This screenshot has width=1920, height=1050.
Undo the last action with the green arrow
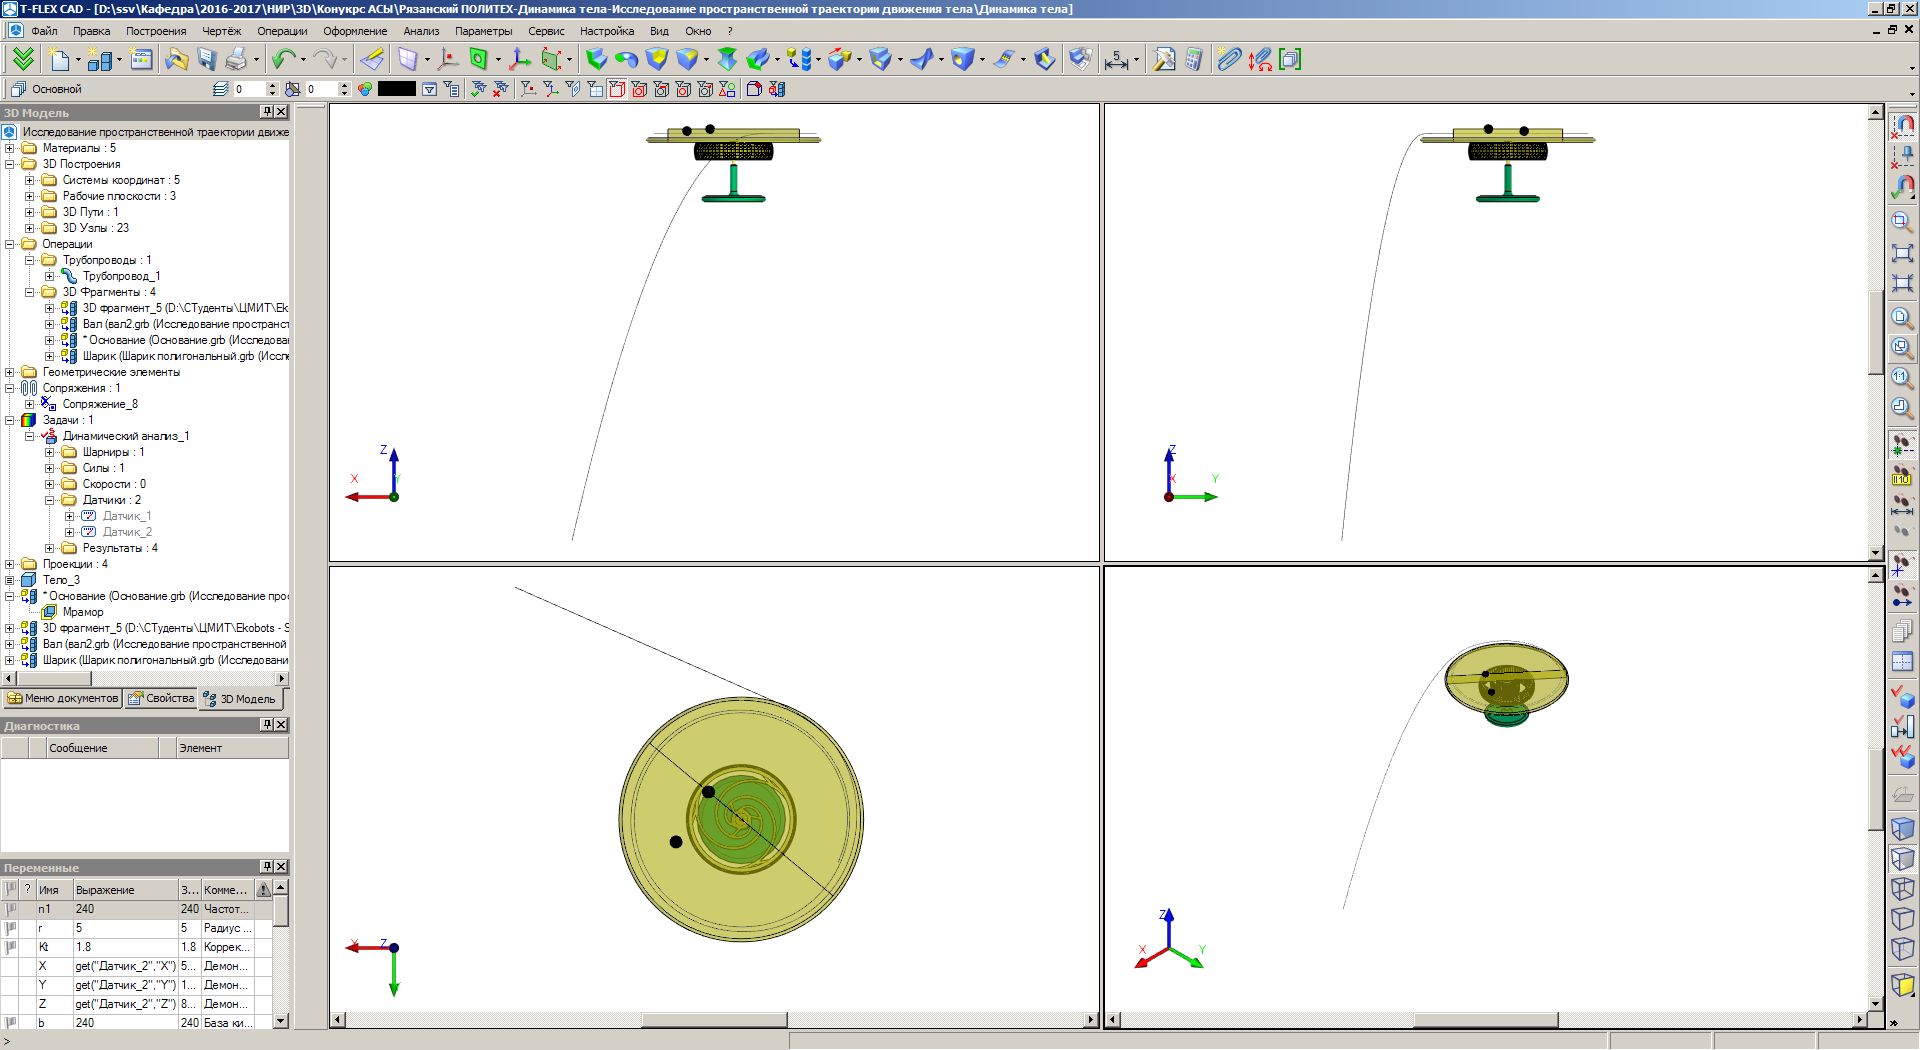click(284, 59)
